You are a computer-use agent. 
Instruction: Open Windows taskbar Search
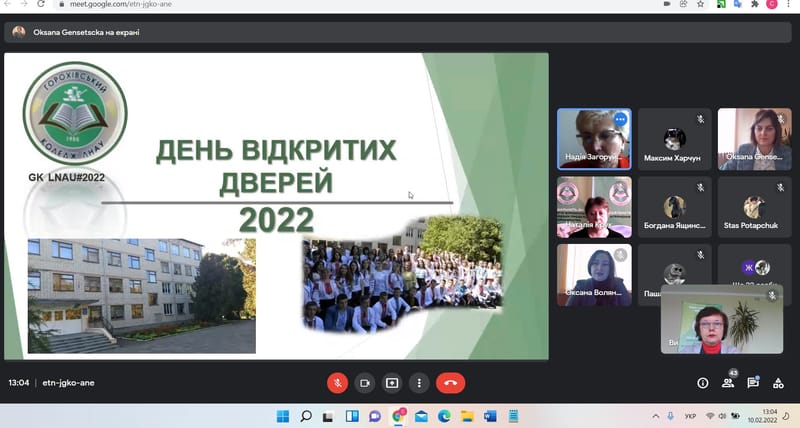tap(306, 416)
